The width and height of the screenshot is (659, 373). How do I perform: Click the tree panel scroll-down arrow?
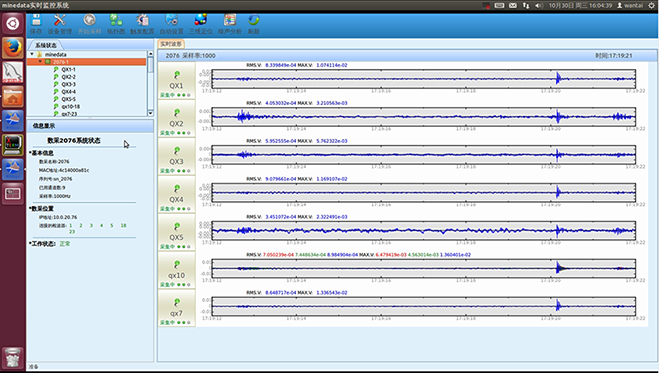(150, 113)
